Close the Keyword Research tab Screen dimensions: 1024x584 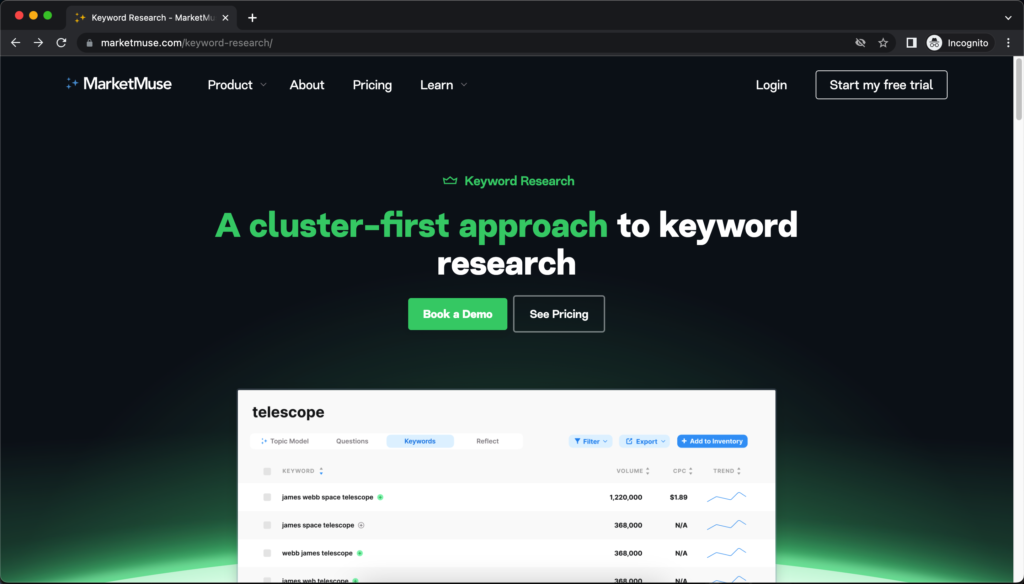tap(225, 18)
